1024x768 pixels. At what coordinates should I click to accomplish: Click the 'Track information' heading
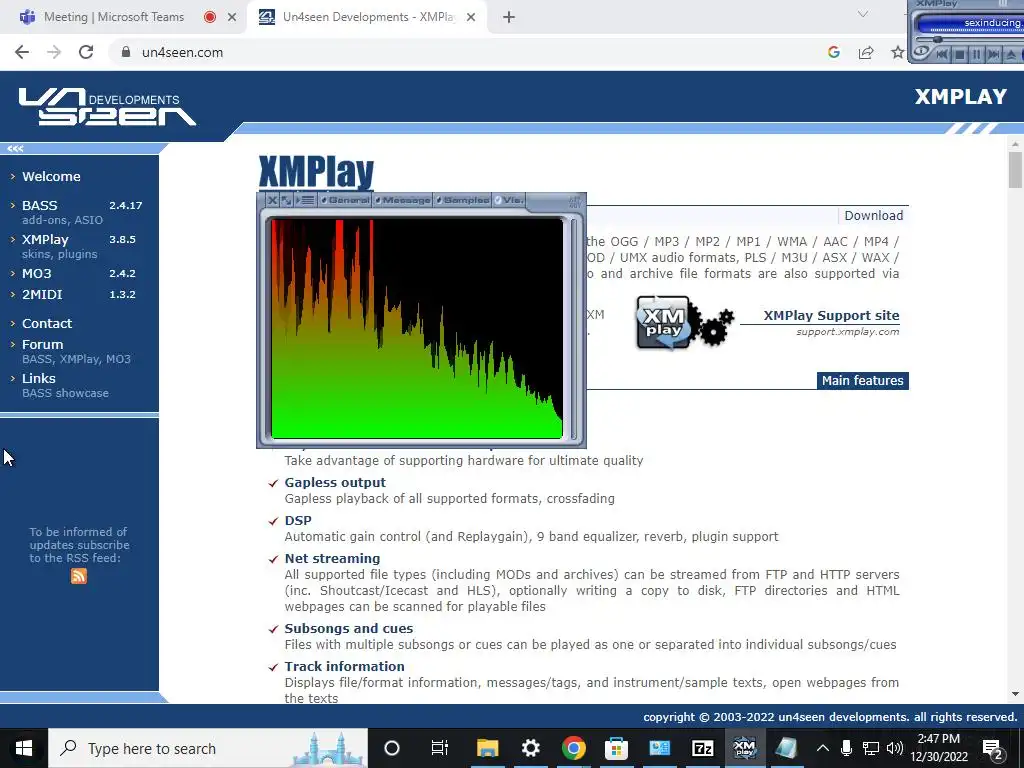click(344, 666)
